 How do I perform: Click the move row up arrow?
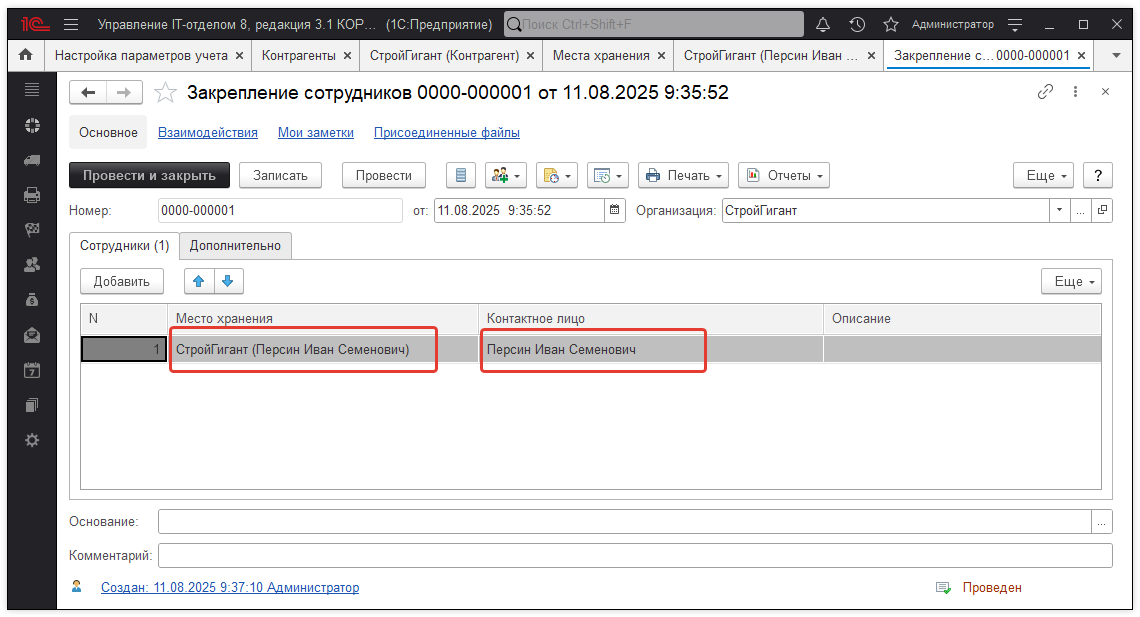tap(199, 281)
